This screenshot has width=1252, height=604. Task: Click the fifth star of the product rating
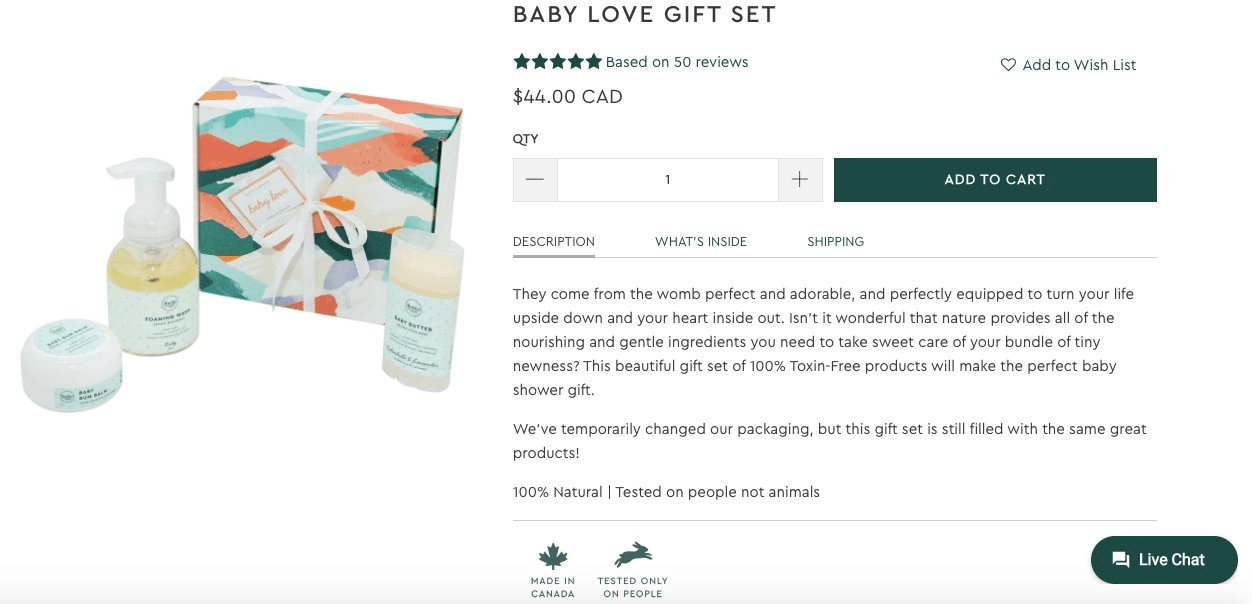coord(591,61)
